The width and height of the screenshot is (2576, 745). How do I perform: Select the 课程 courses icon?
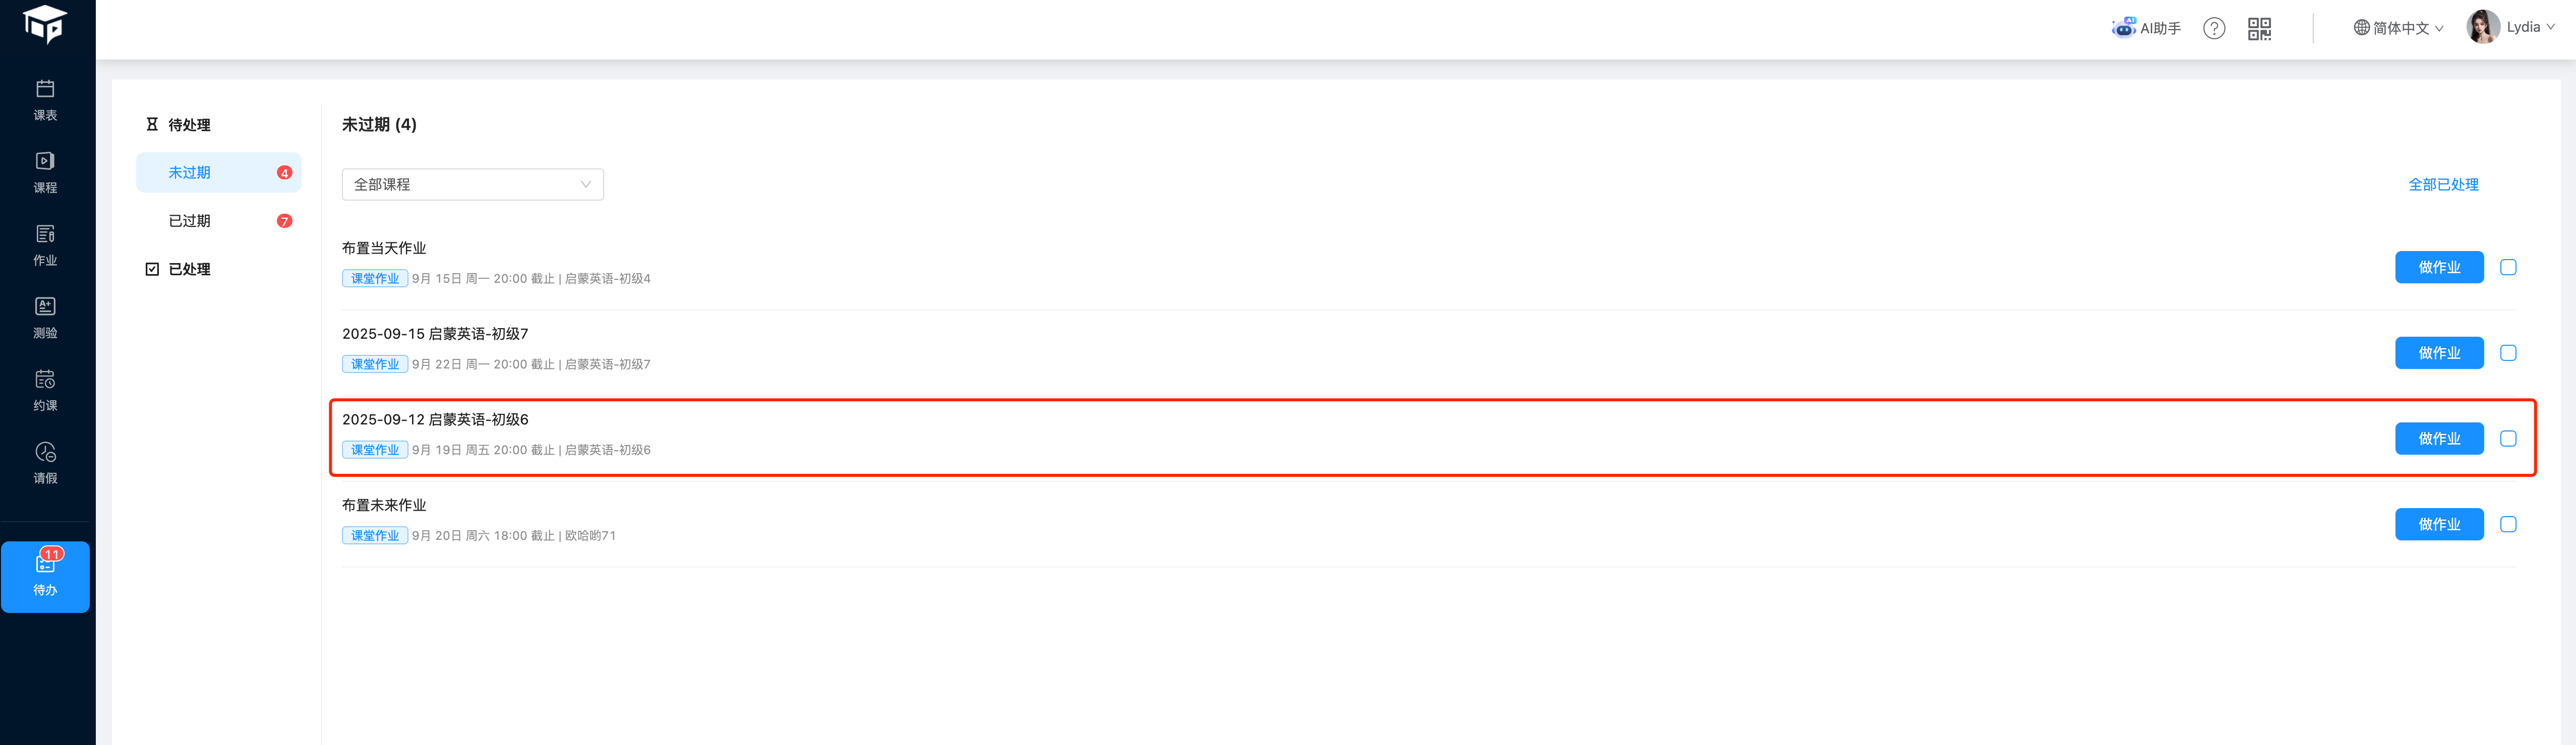(x=45, y=170)
